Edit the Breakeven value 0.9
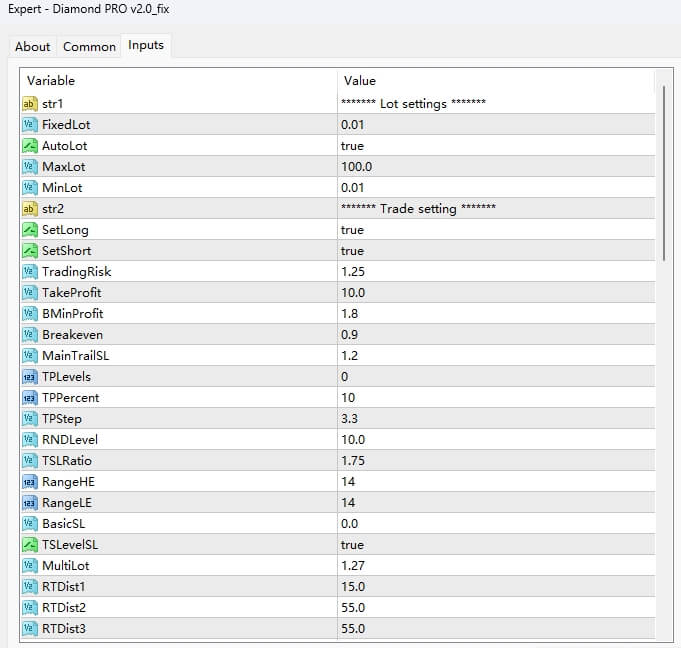This screenshot has width=681, height=648. point(350,334)
